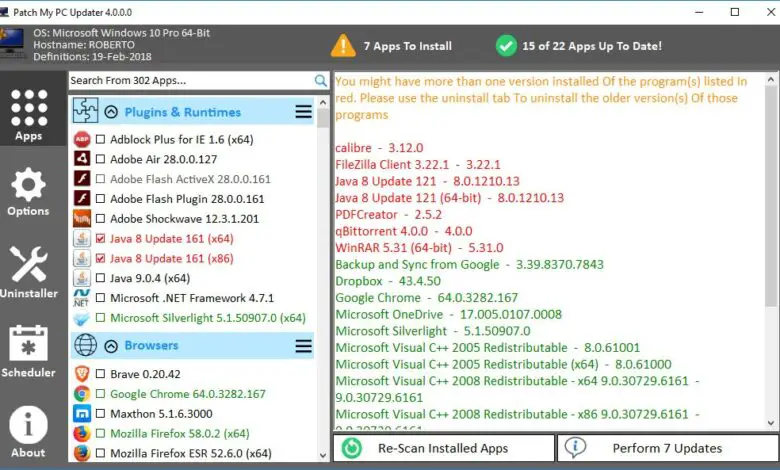Check Google Chrome 64.0.3282.167 checkbox

100,394
